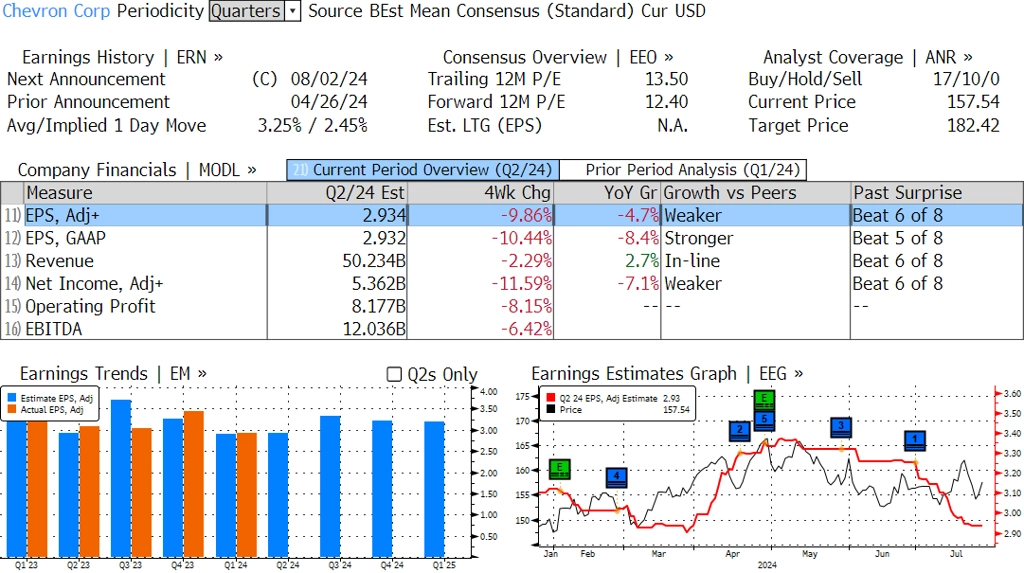Select the EBITDA row
Viewport: 1024px width, 573px height.
[512, 329]
